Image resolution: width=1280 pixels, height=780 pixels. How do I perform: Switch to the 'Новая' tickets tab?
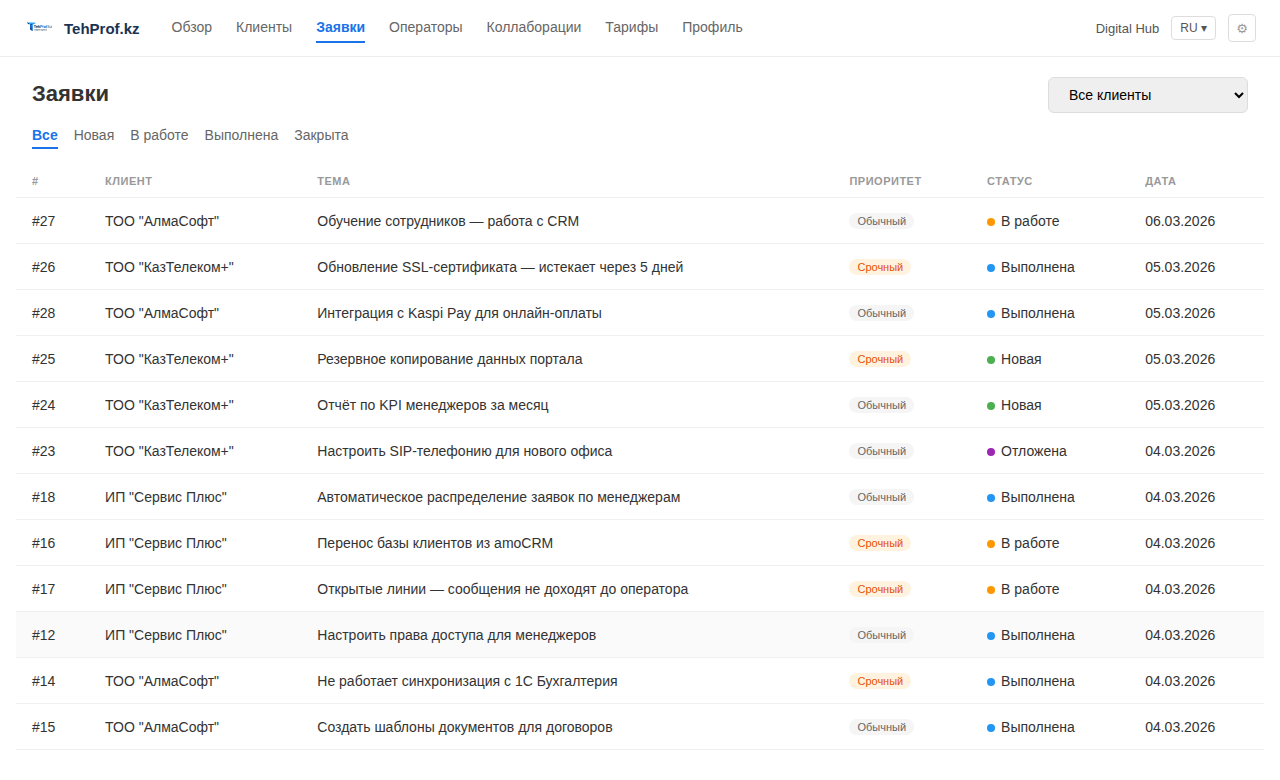(94, 135)
